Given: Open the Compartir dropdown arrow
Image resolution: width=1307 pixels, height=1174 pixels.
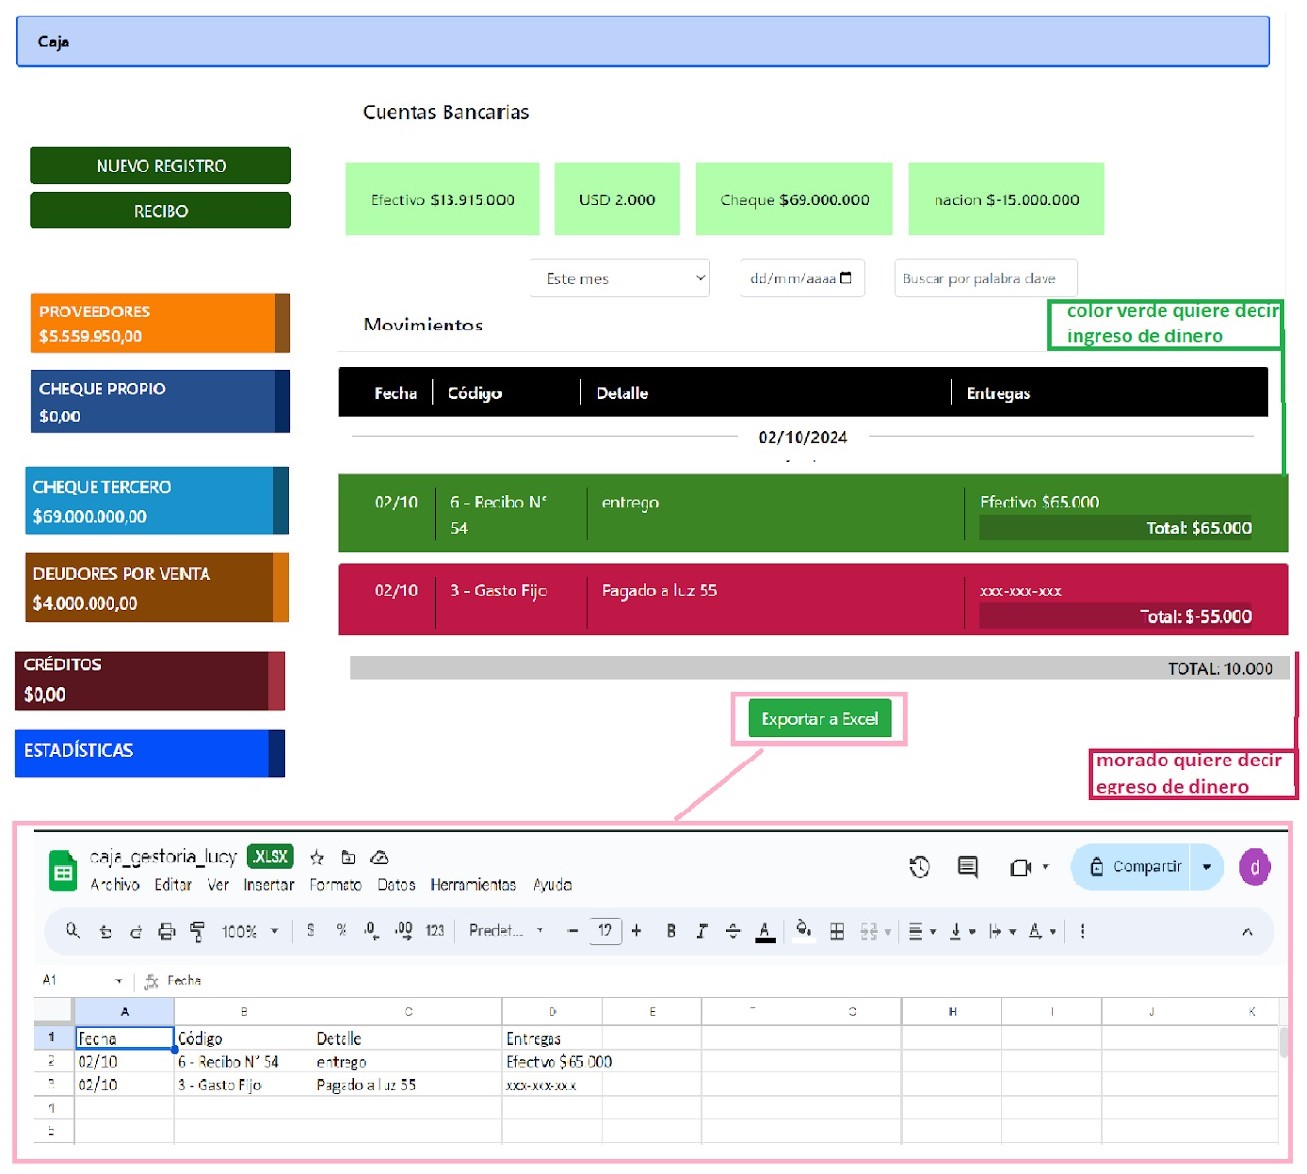Looking at the screenshot, I should (x=1207, y=867).
